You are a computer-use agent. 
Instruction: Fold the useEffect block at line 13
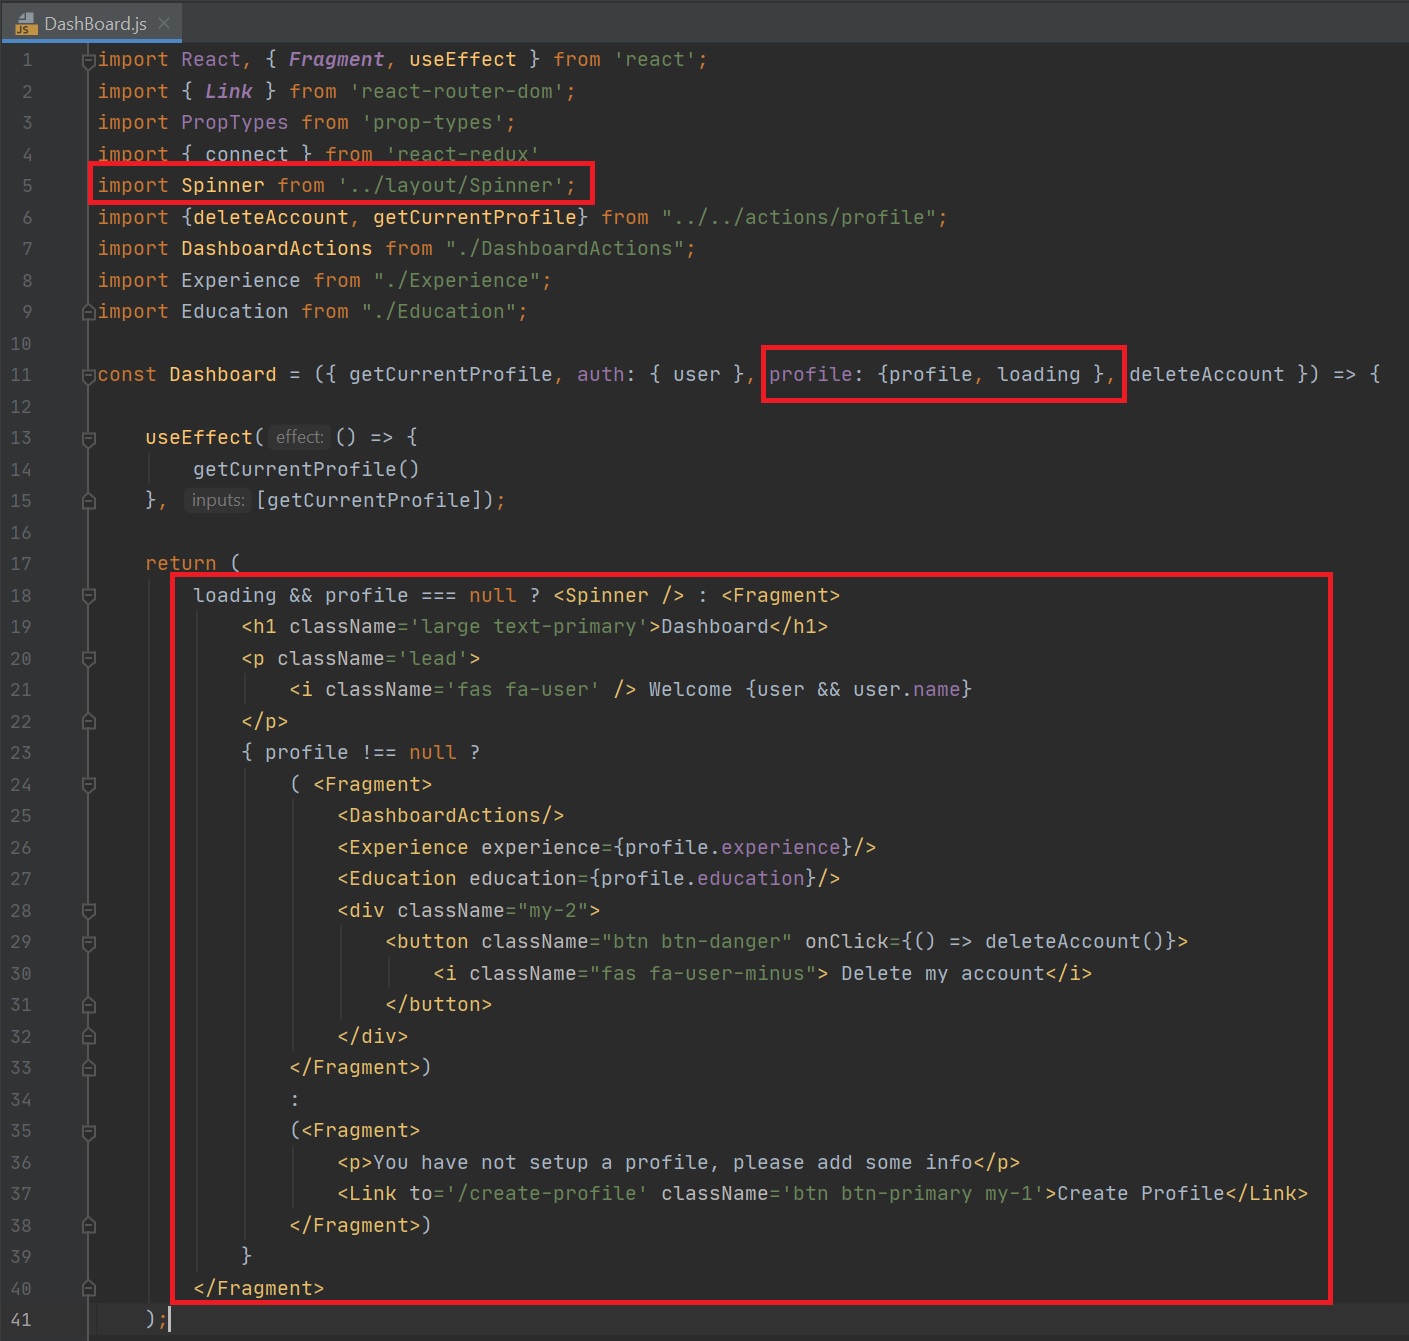[x=89, y=438]
